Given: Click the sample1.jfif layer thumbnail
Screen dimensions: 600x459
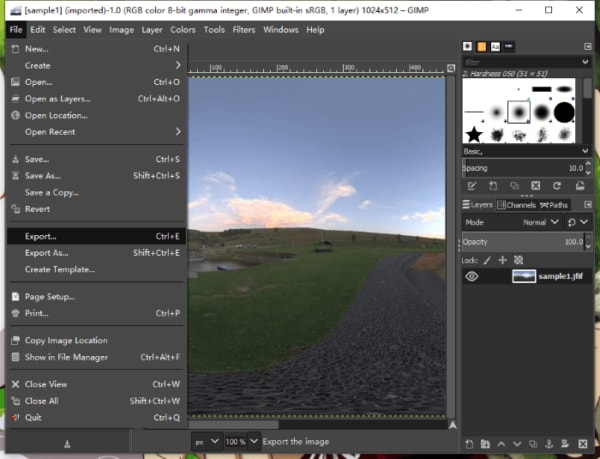Looking at the screenshot, I should pos(523,276).
